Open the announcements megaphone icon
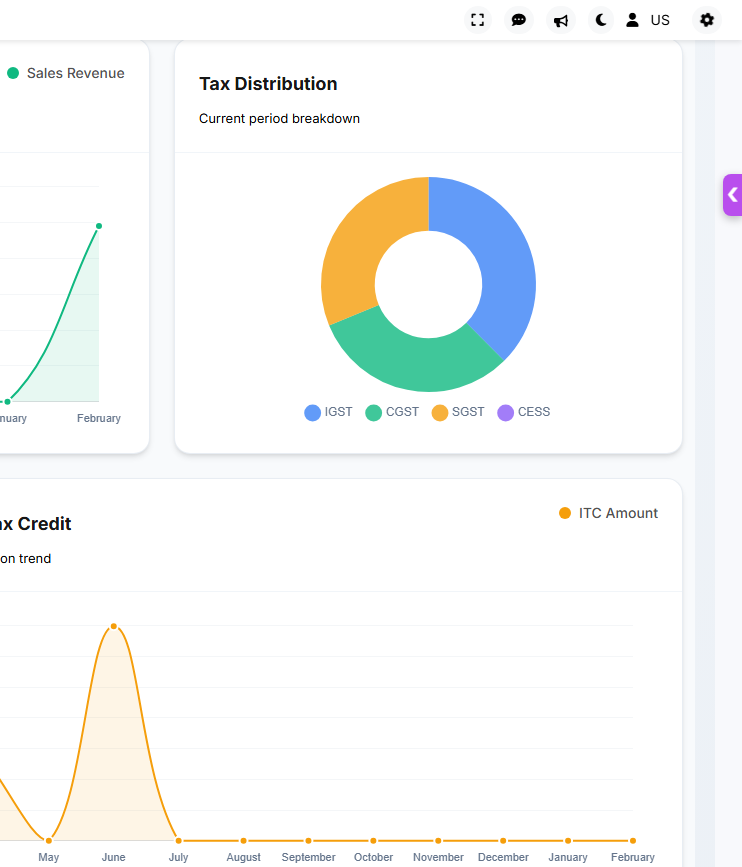742x867 pixels. 561,20
